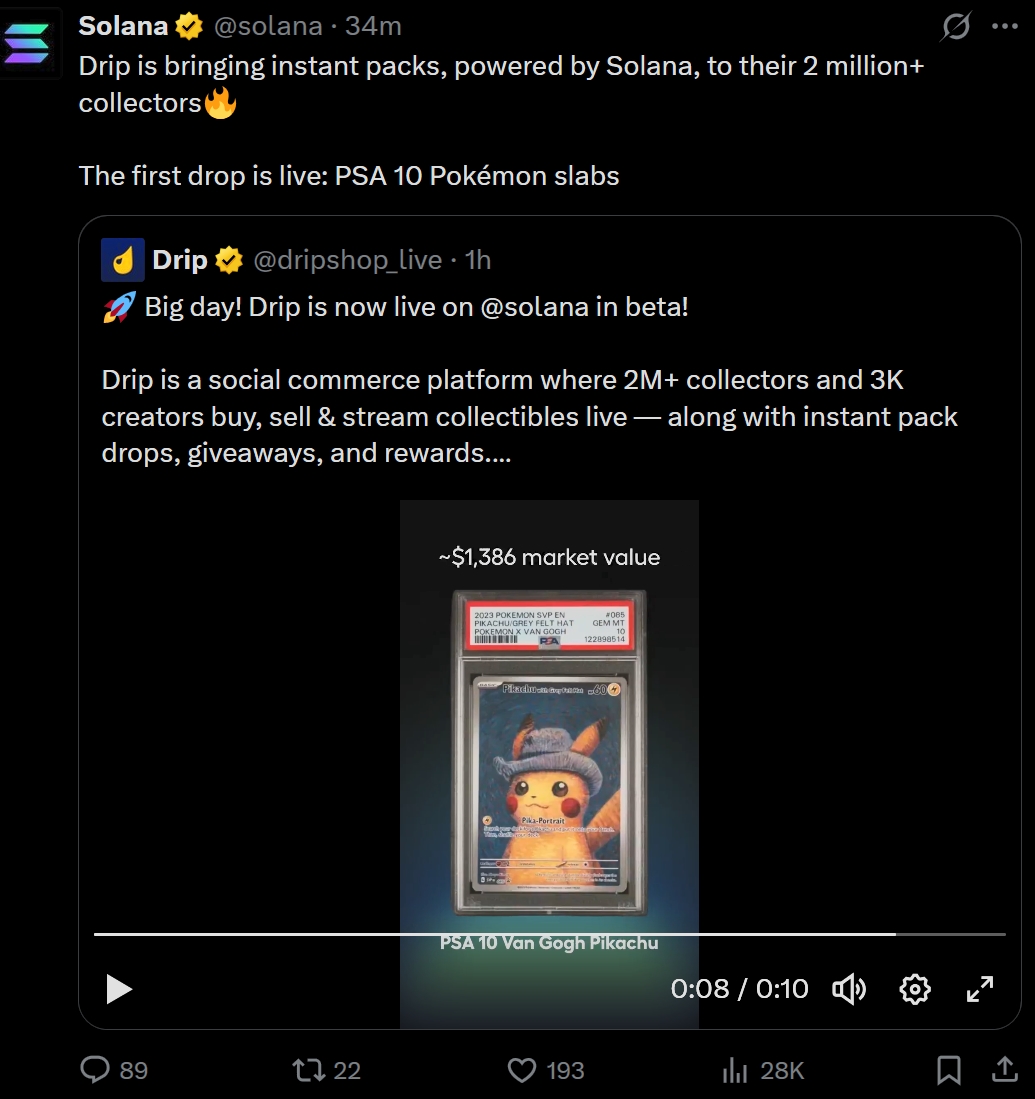The image size is (1035, 1099).
Task: Open @dripshop_live quoted profile
Action: [347, 261]
